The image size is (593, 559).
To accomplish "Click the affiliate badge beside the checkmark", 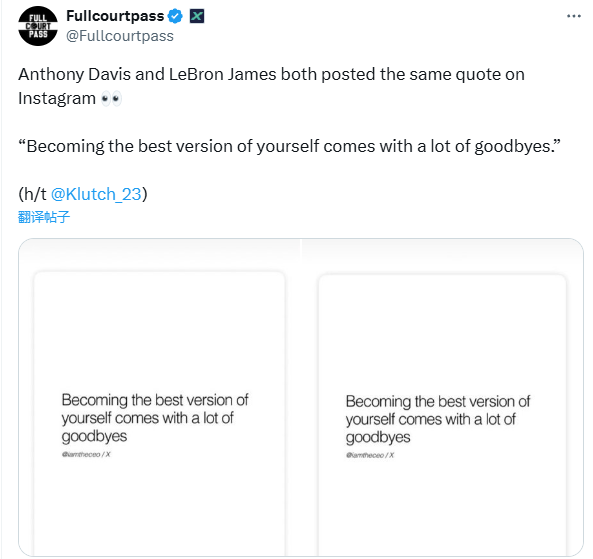I will pos(197,16).
